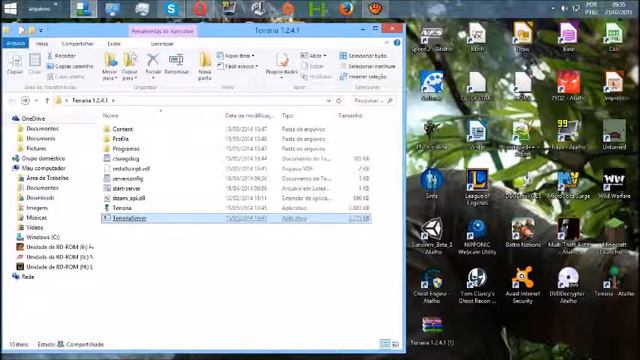Open the recent locations dropdown arrow
Viewport: 640px width, 360px height.
[36, 100]
